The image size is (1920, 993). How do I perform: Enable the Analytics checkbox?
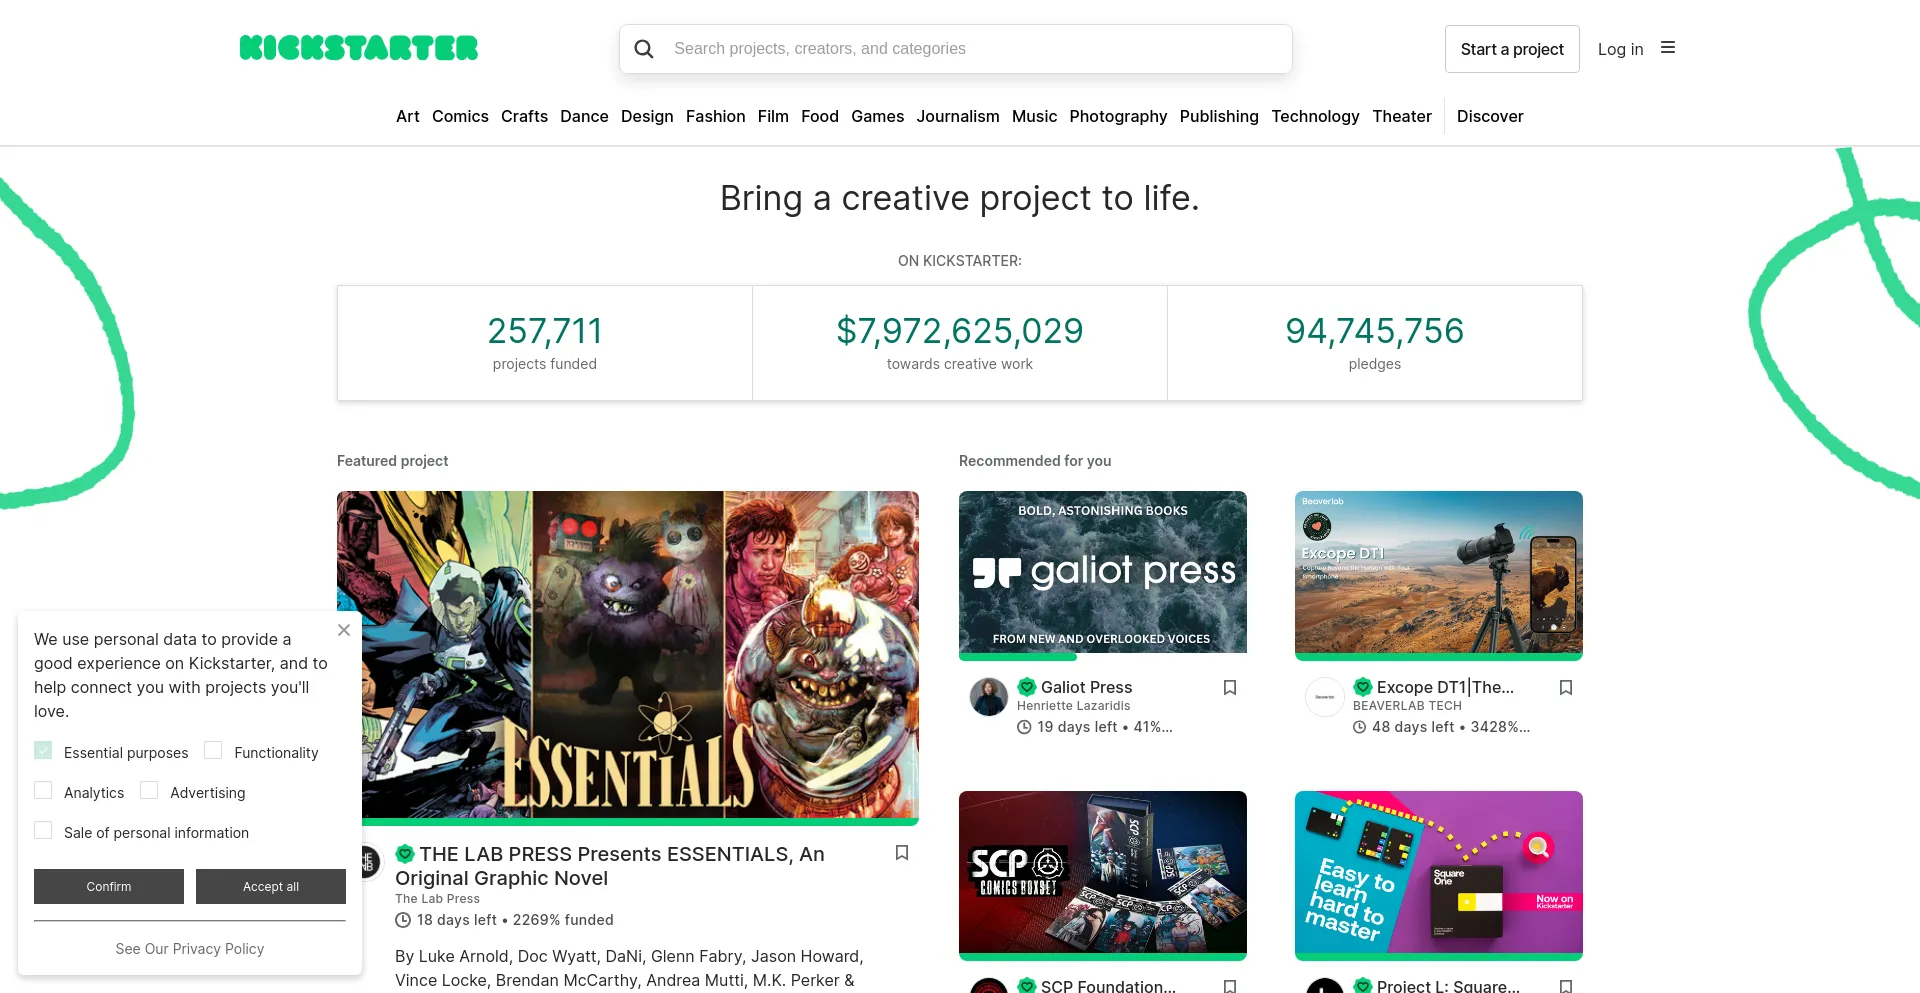coord(43,790)
